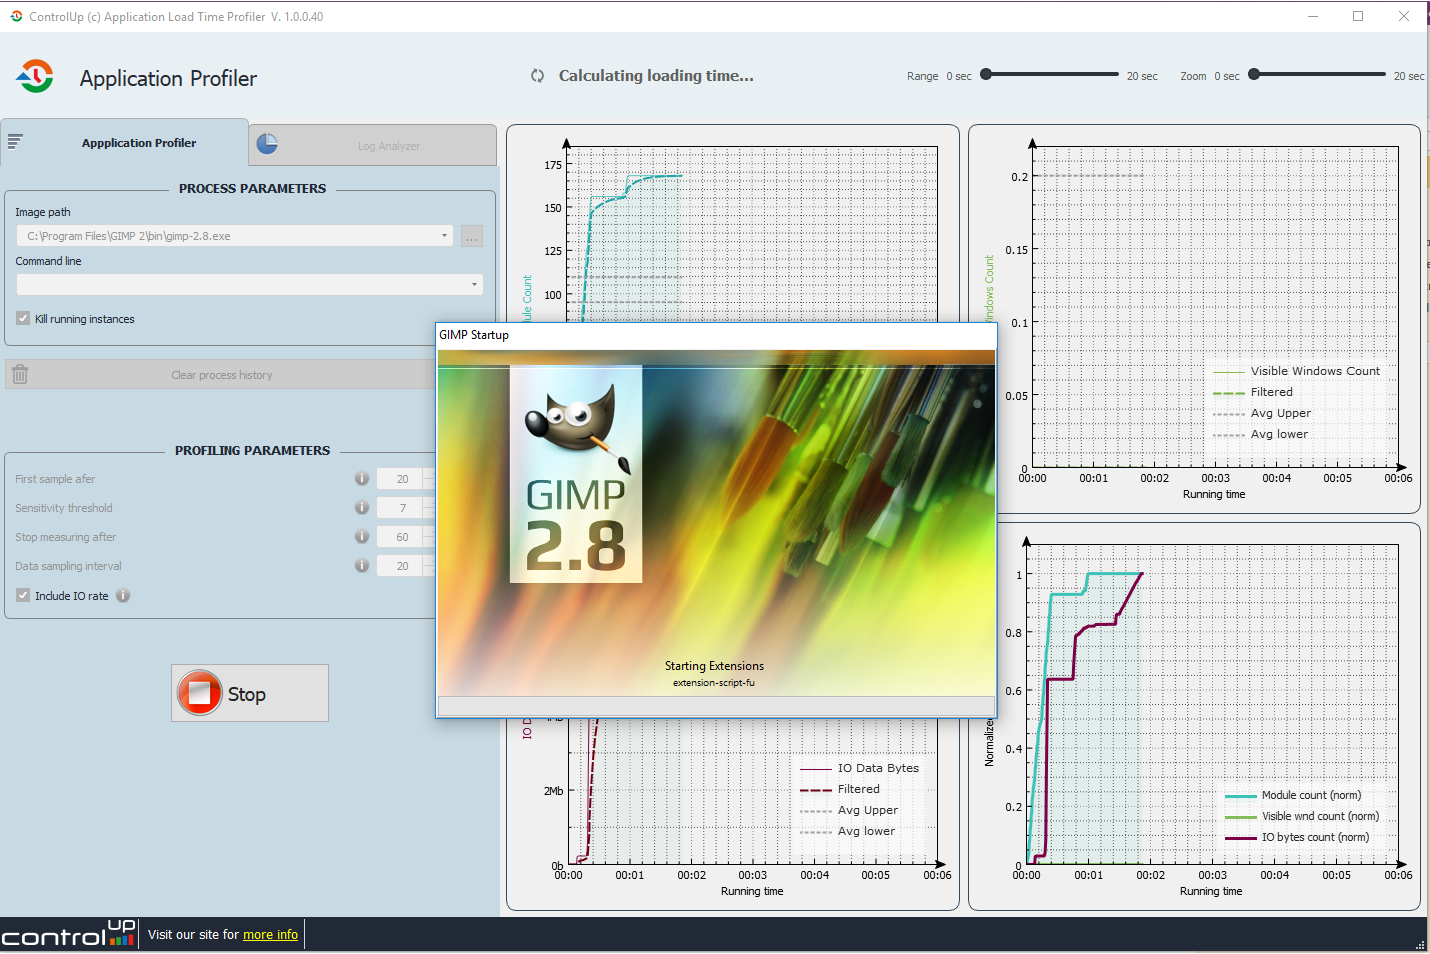Switch to the Appplication Profiler tab
Viewport: 1430px width, 954px height.
click(125, 142)
